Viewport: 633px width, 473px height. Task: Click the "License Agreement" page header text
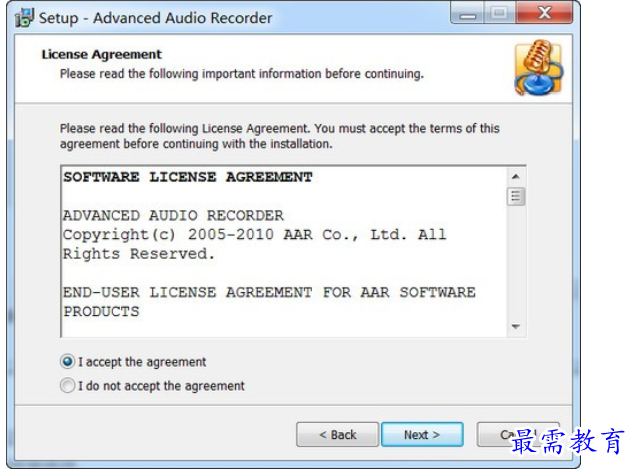point(102,54)
